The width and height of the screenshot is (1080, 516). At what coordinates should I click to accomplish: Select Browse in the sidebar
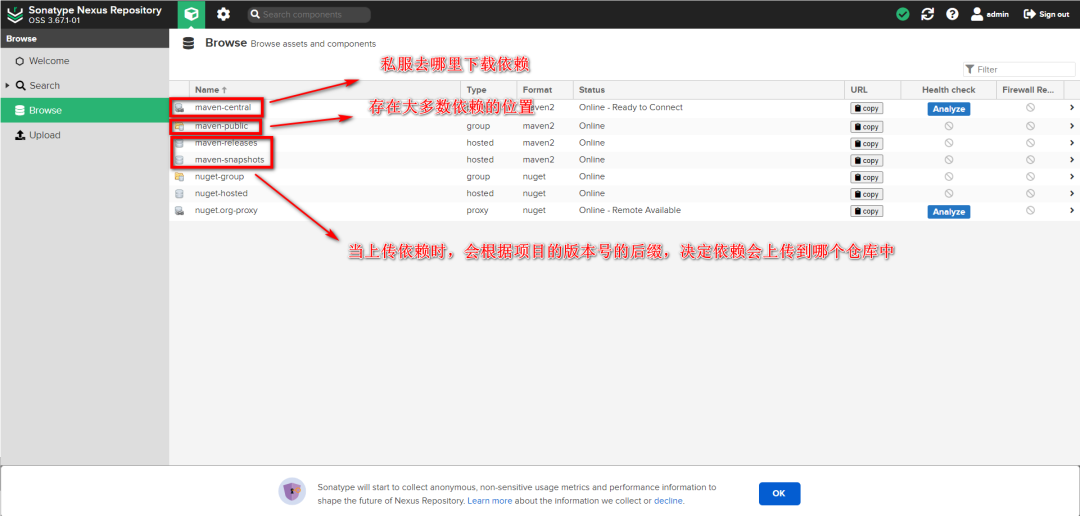click(84, 110)
